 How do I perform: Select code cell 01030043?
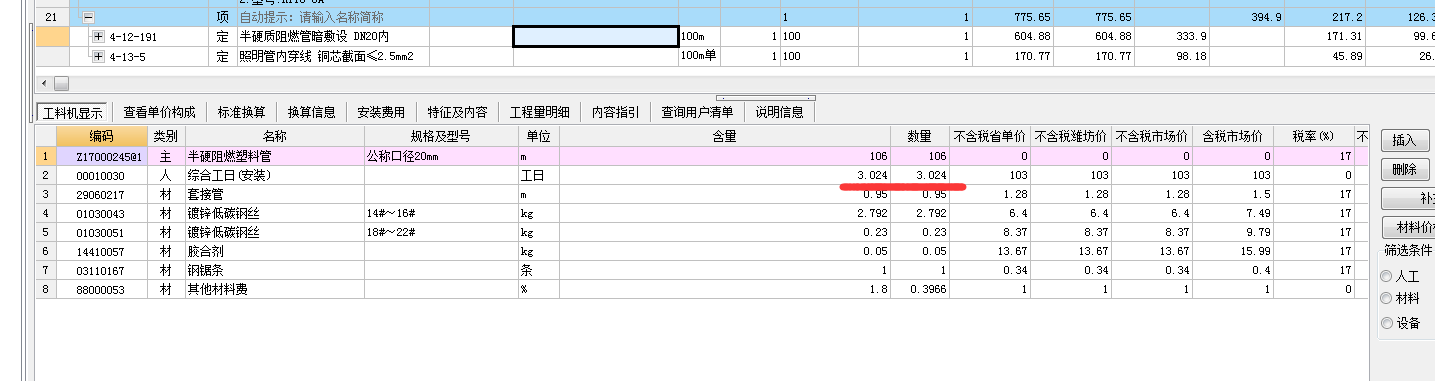101,213
